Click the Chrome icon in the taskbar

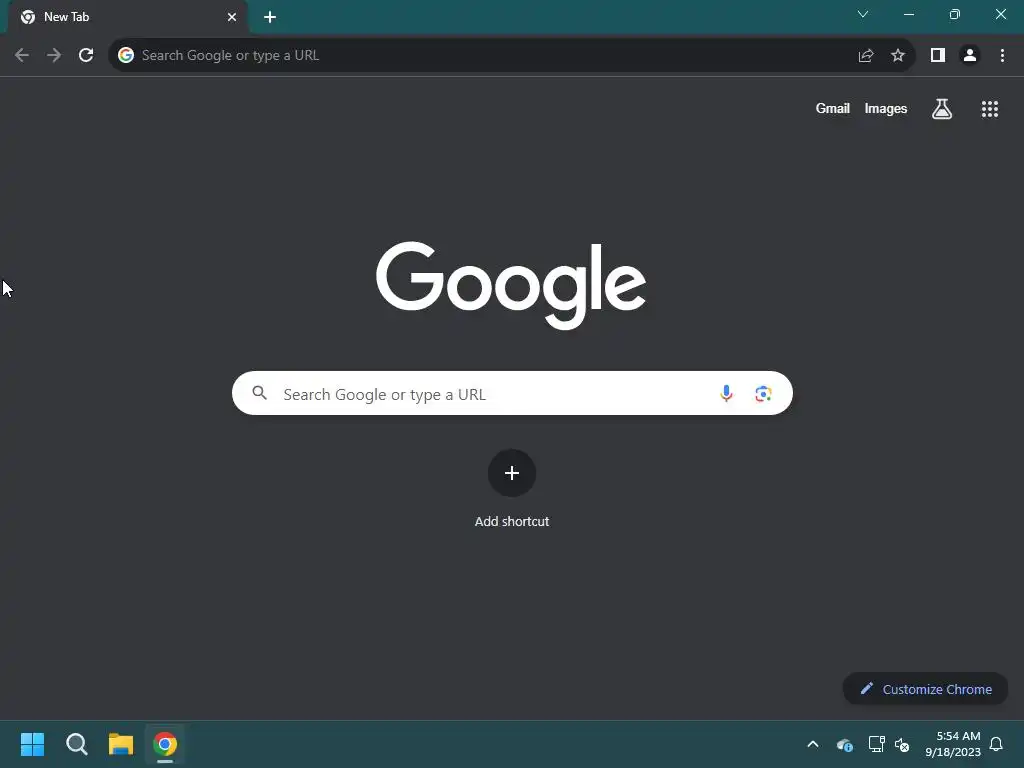click(x=165, y=744)
